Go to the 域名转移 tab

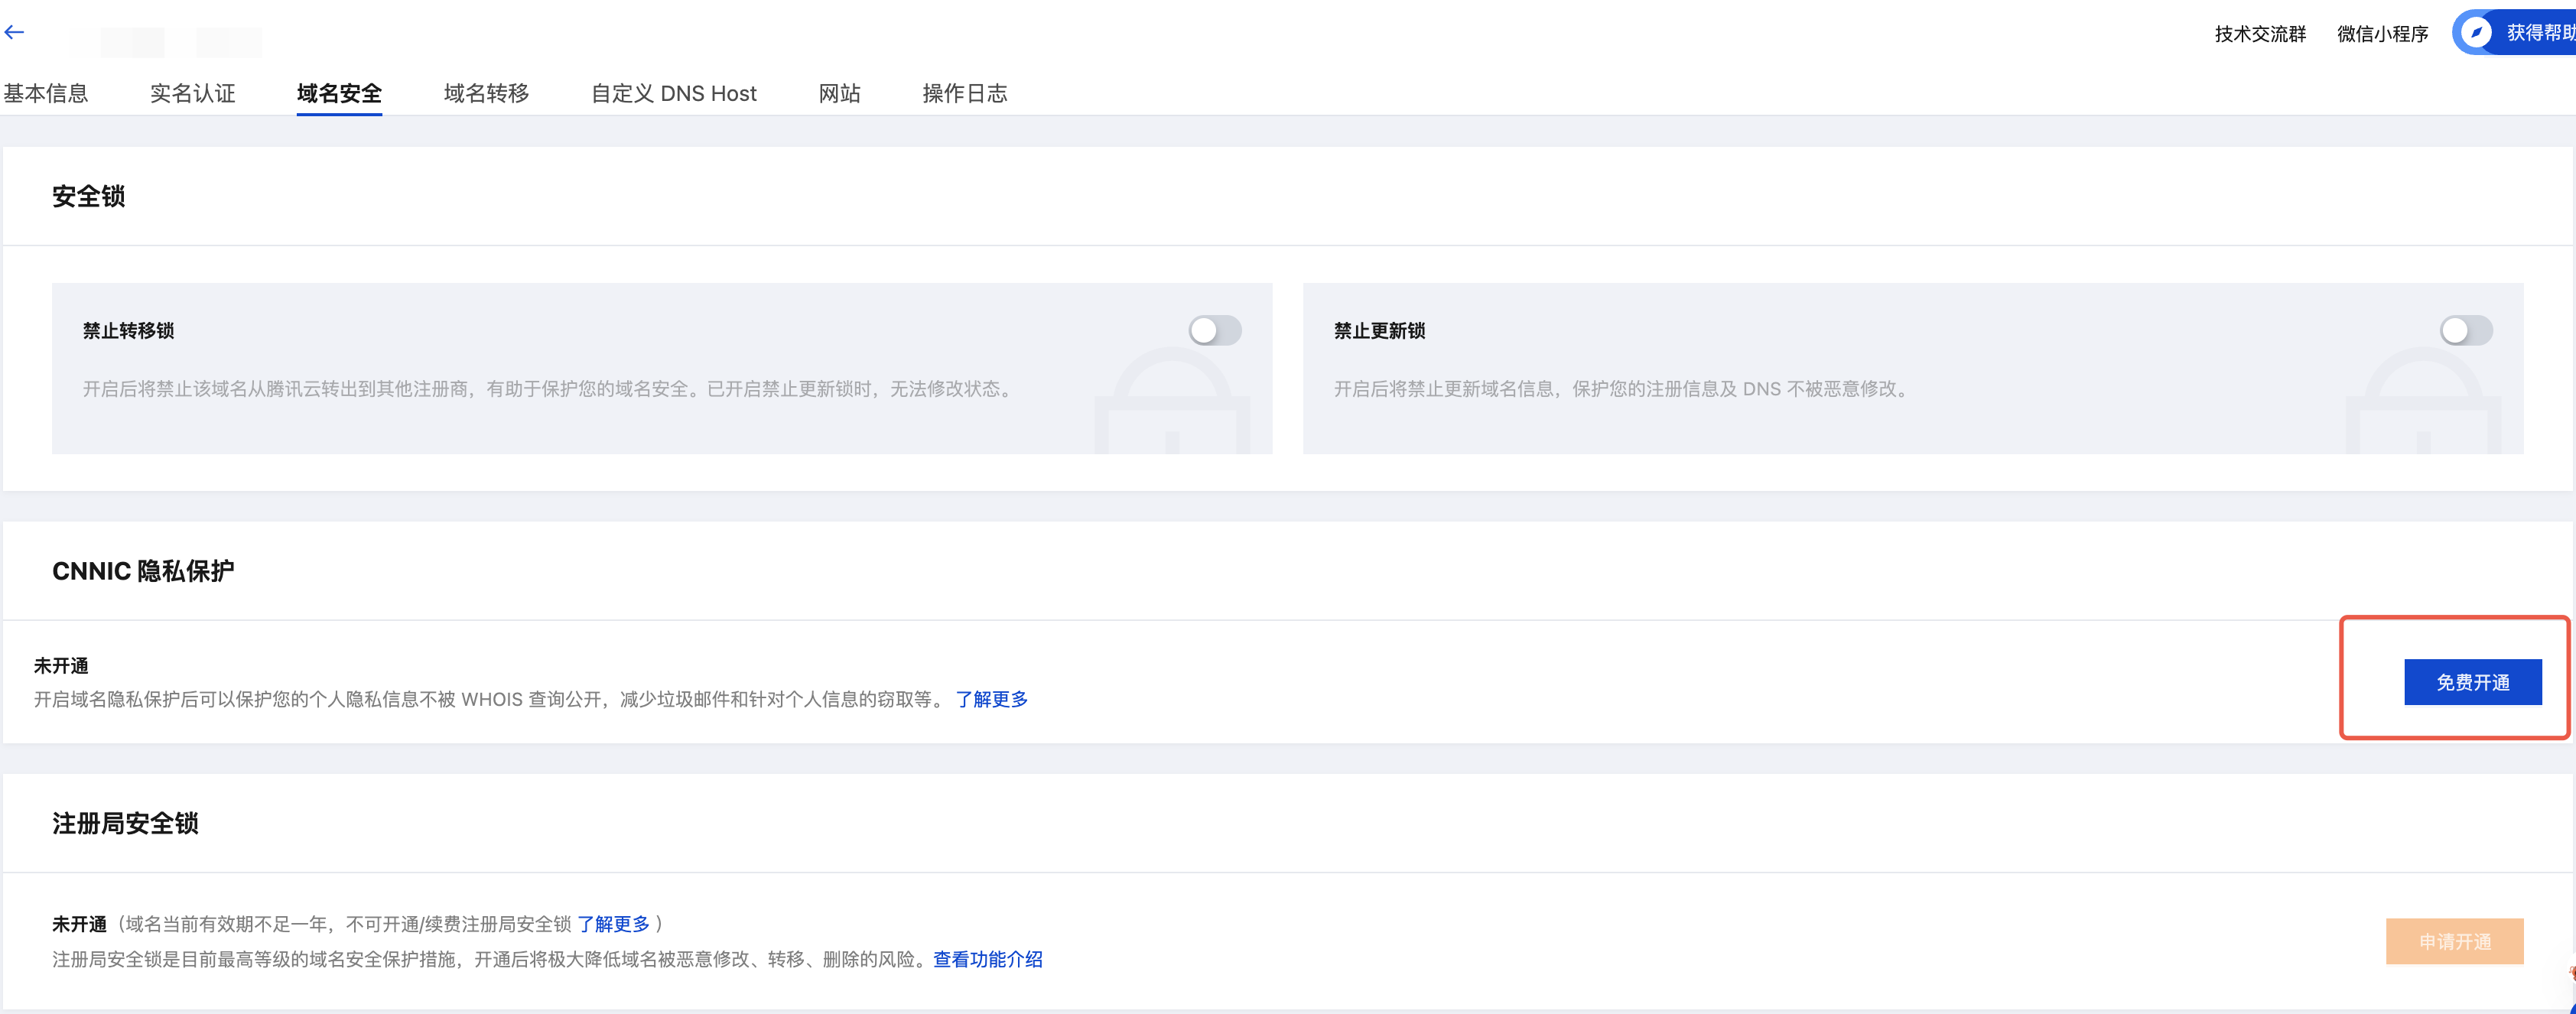[486, 93]
